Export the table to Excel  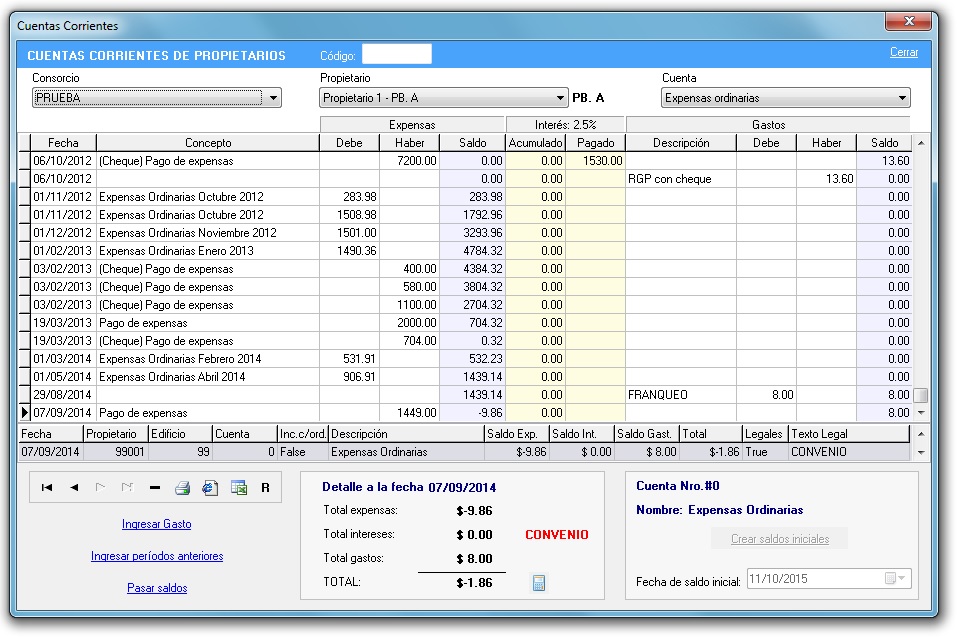(x=238, y=488)
